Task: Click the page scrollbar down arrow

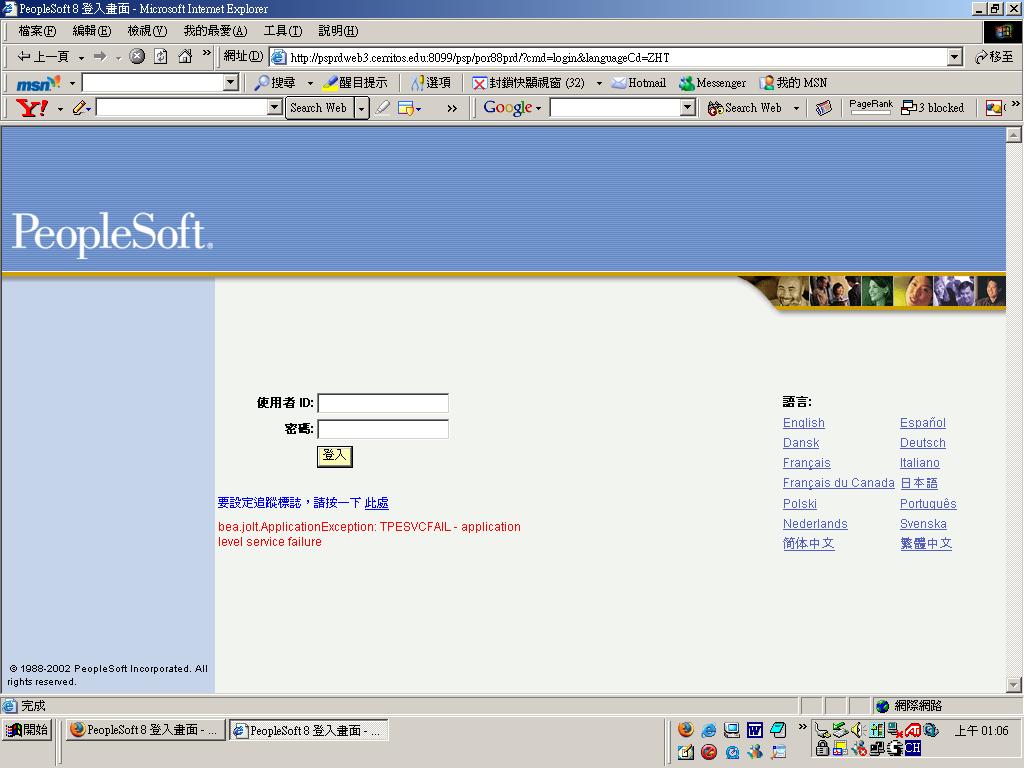Action: tap(1014, 685)
